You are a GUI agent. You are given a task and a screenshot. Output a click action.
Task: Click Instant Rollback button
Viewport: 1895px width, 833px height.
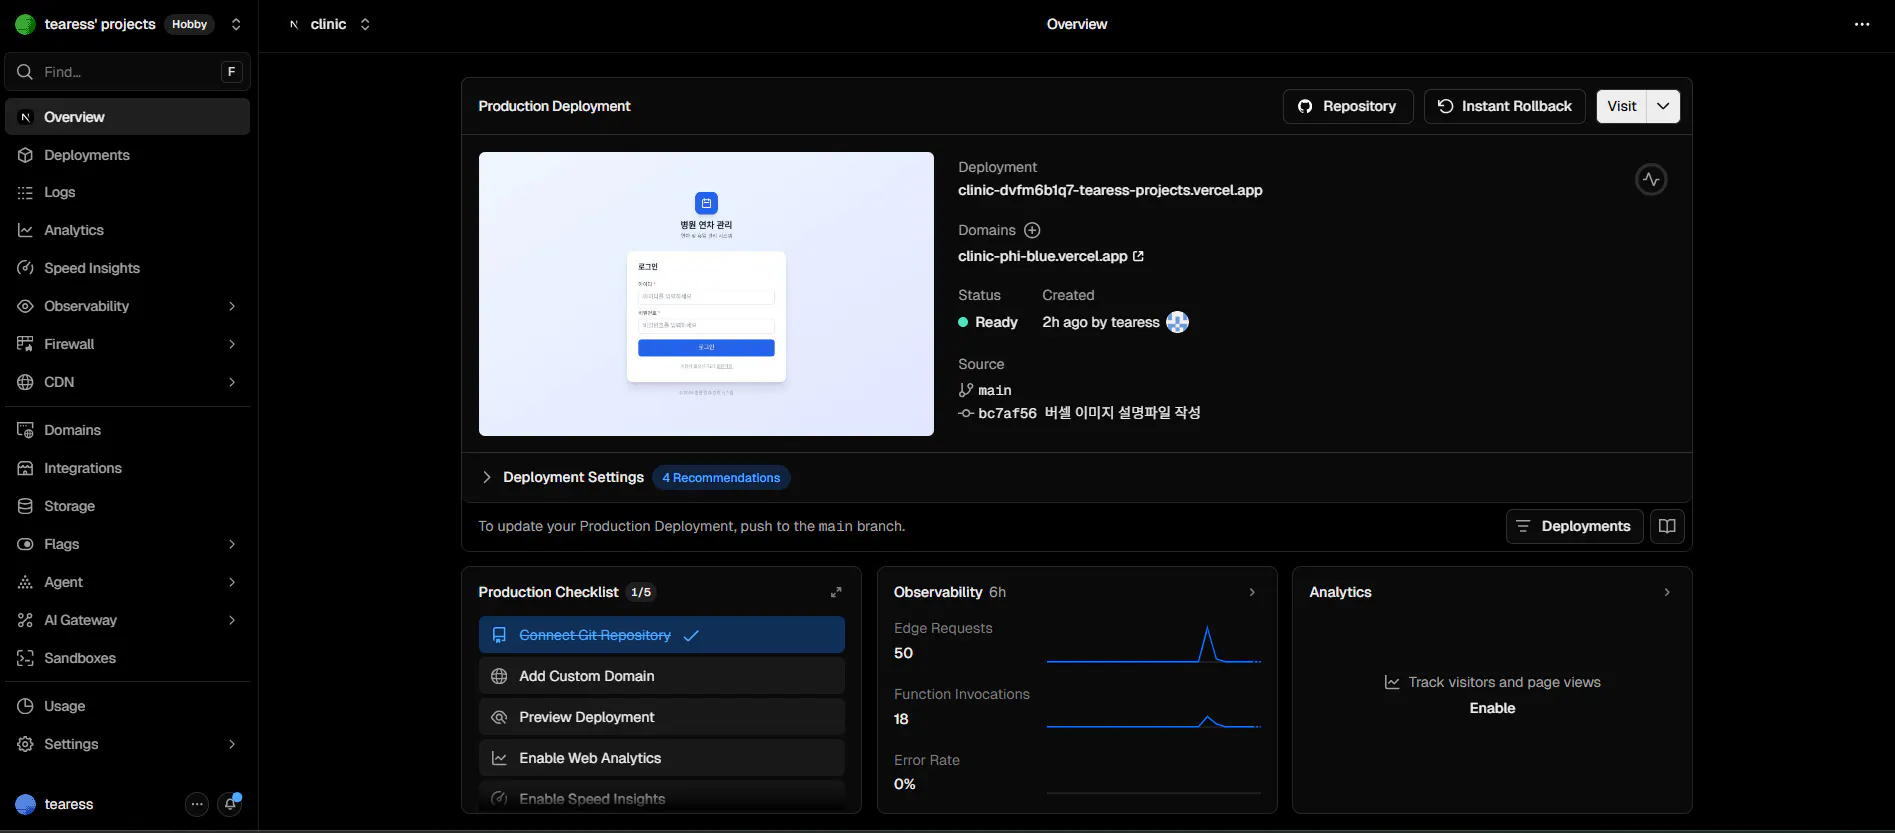[x=1505, y=106]
